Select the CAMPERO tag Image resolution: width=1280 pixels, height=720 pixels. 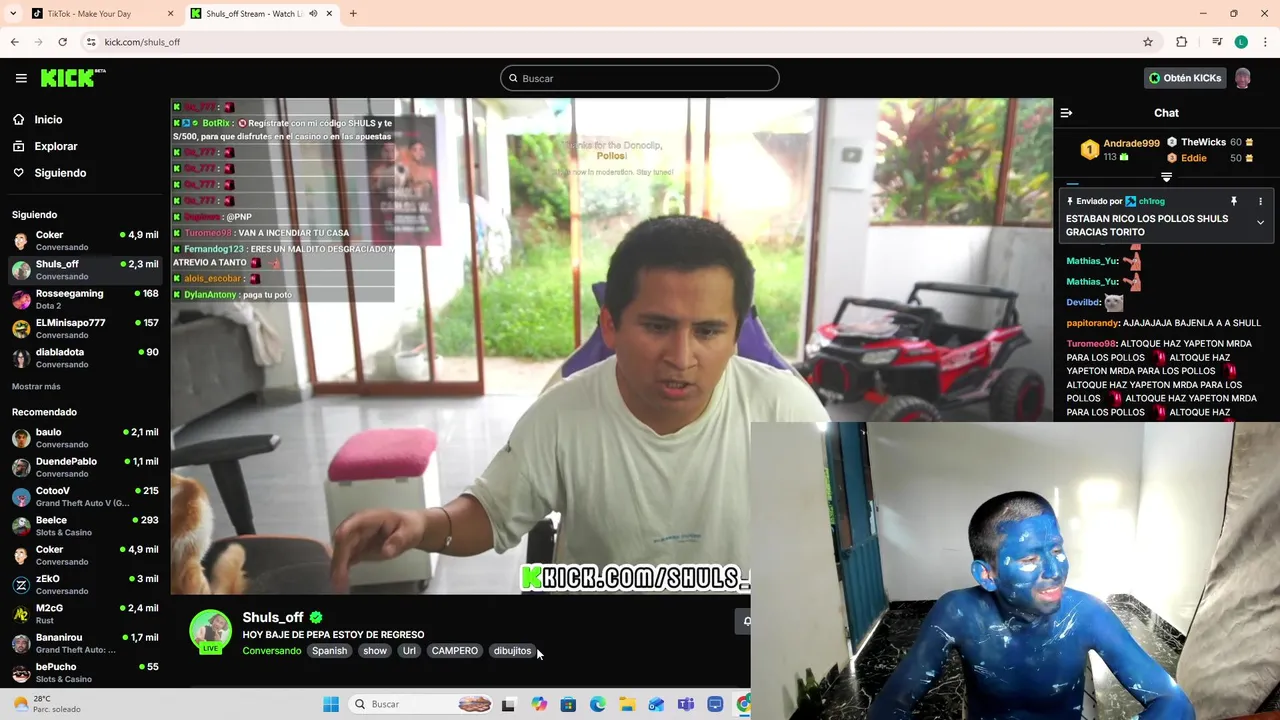pos(455,651)
